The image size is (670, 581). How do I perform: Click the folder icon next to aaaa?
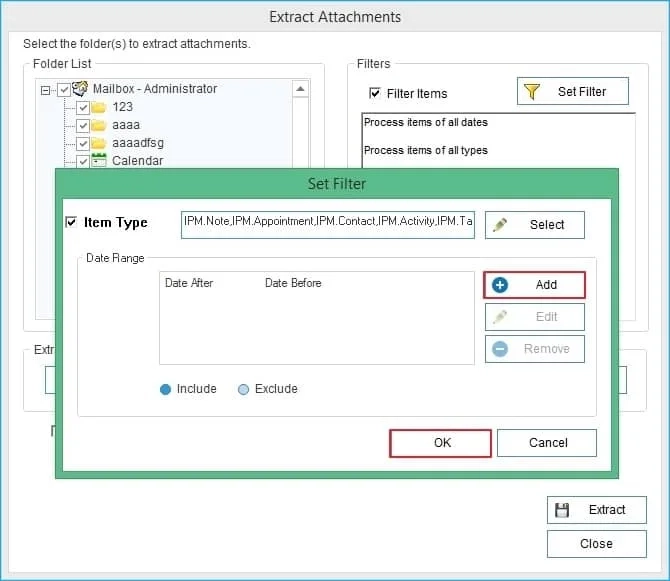[x=99, y=125]
